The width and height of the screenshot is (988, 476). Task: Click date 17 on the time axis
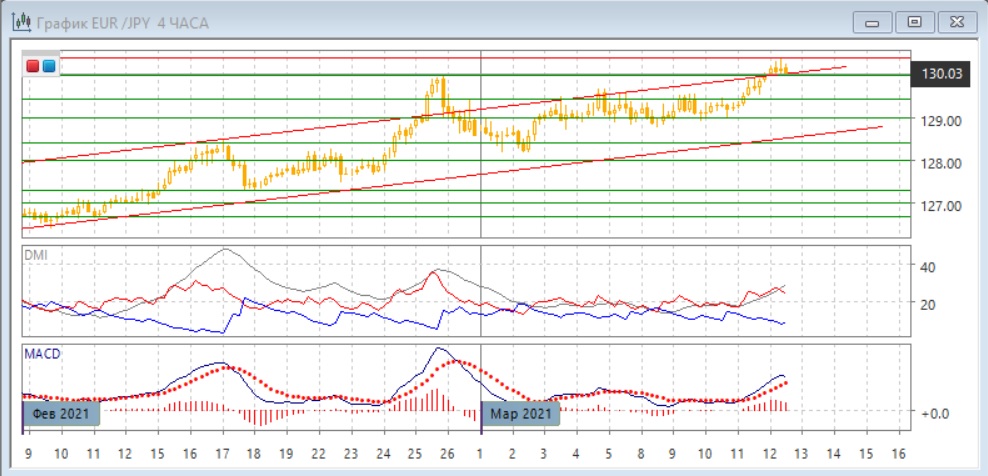(220, 452)
